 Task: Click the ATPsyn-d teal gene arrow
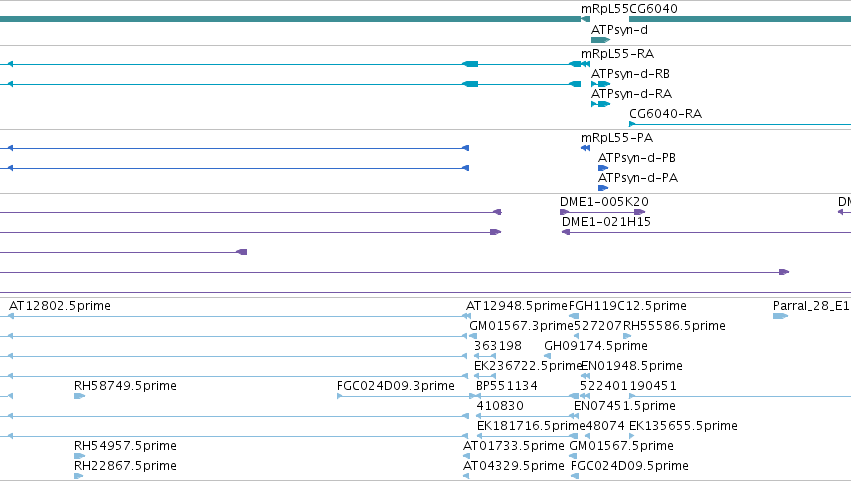pyautogui.click(x=600, y=40)
